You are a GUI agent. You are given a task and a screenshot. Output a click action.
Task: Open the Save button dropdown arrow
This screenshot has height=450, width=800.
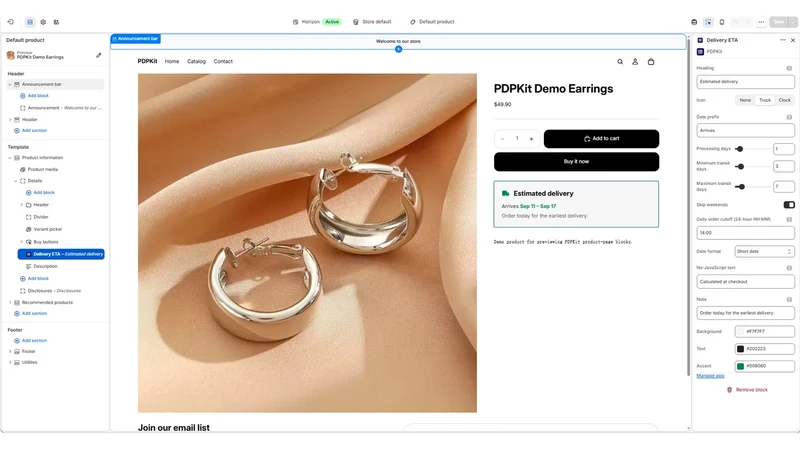(792, 22)
